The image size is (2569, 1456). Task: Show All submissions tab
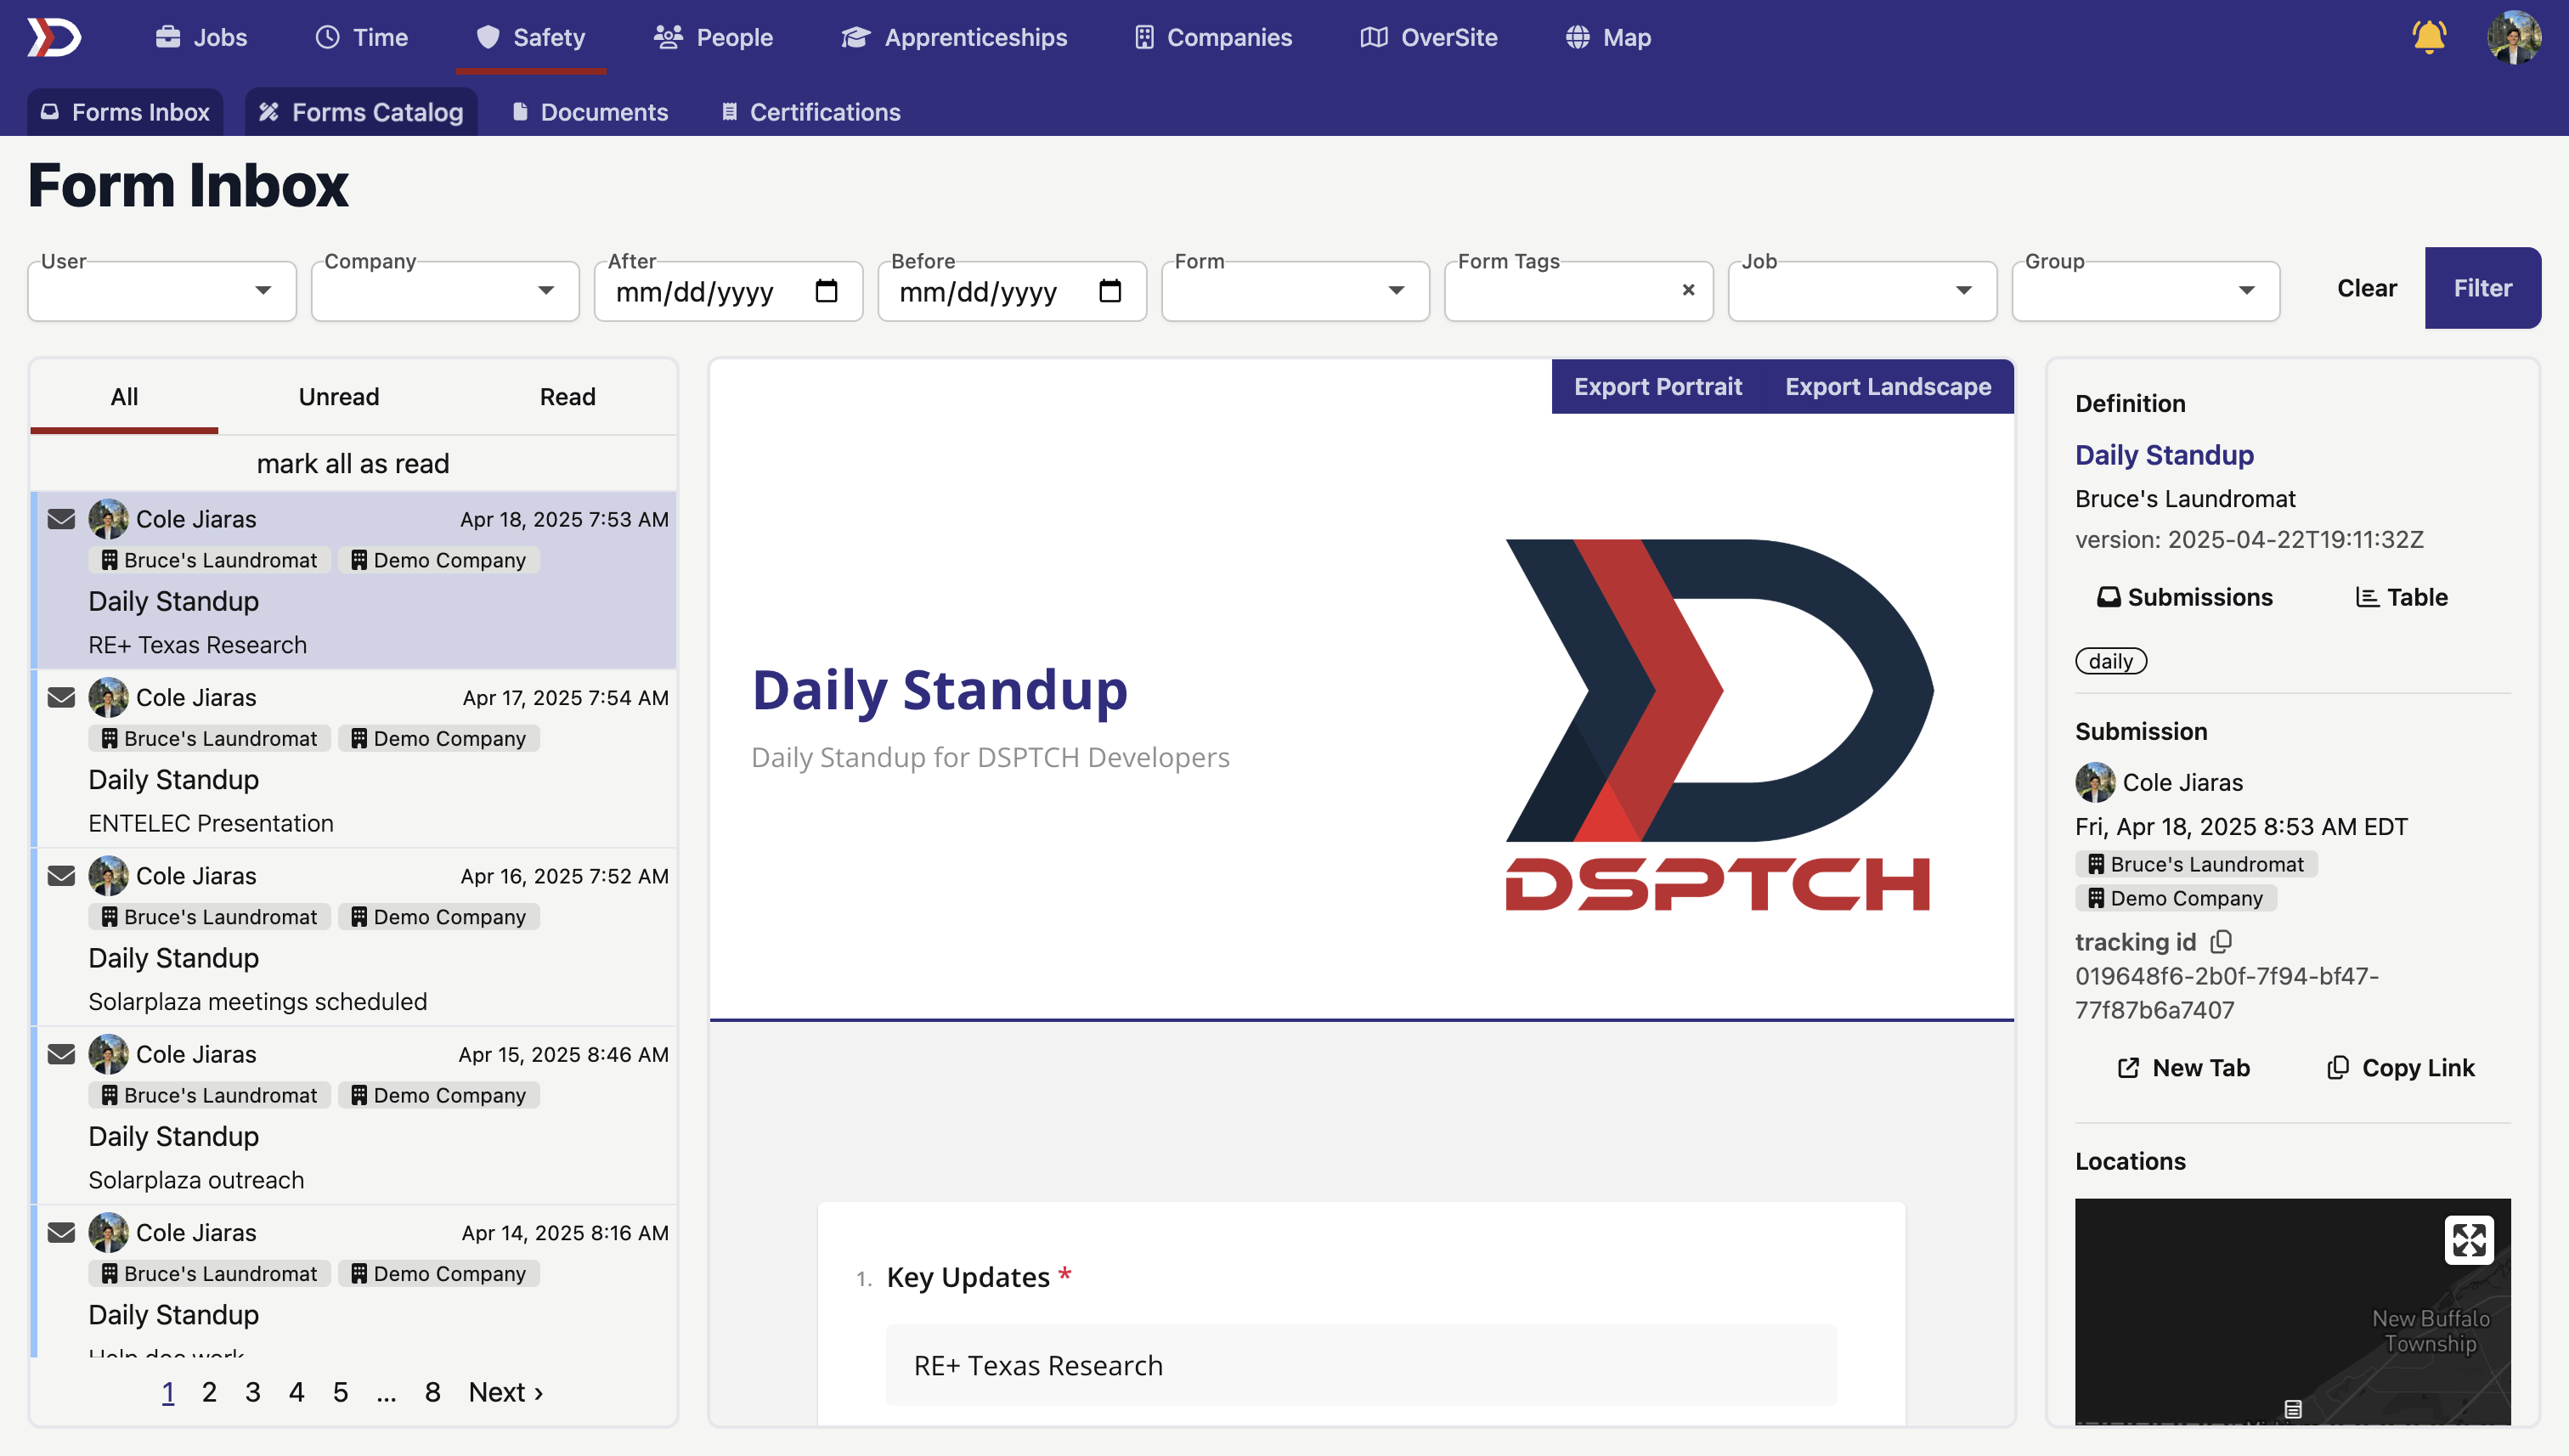click(x=124, y=397)
